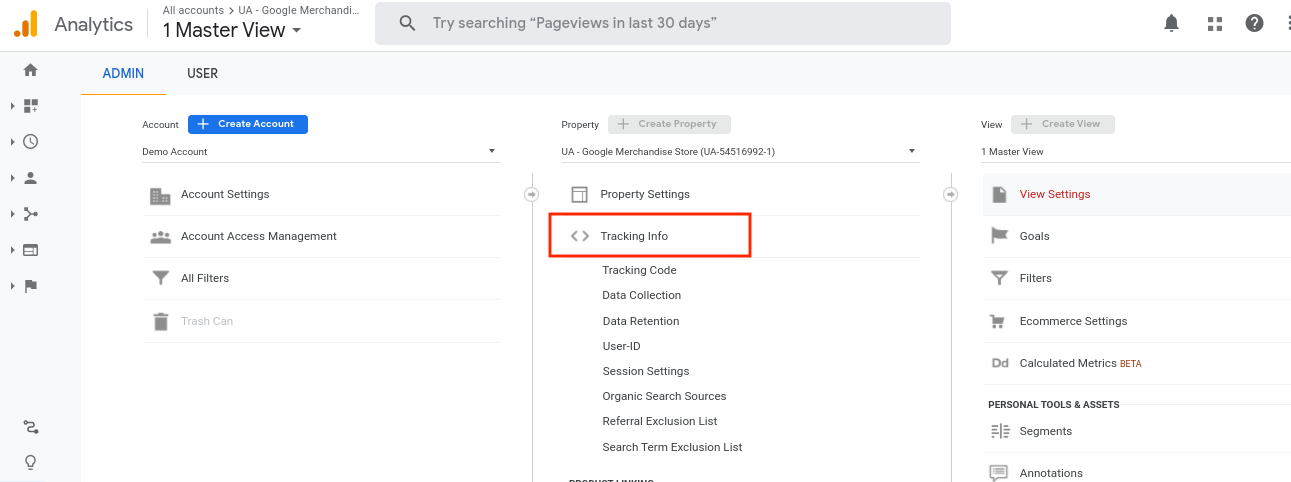
Task: Open Search Term Exclusion List
Action: pyautogui.click(x=672, y=447)
